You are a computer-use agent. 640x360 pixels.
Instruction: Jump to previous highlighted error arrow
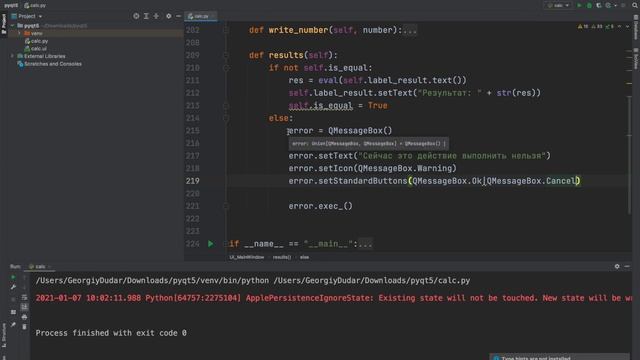(620, 27)
